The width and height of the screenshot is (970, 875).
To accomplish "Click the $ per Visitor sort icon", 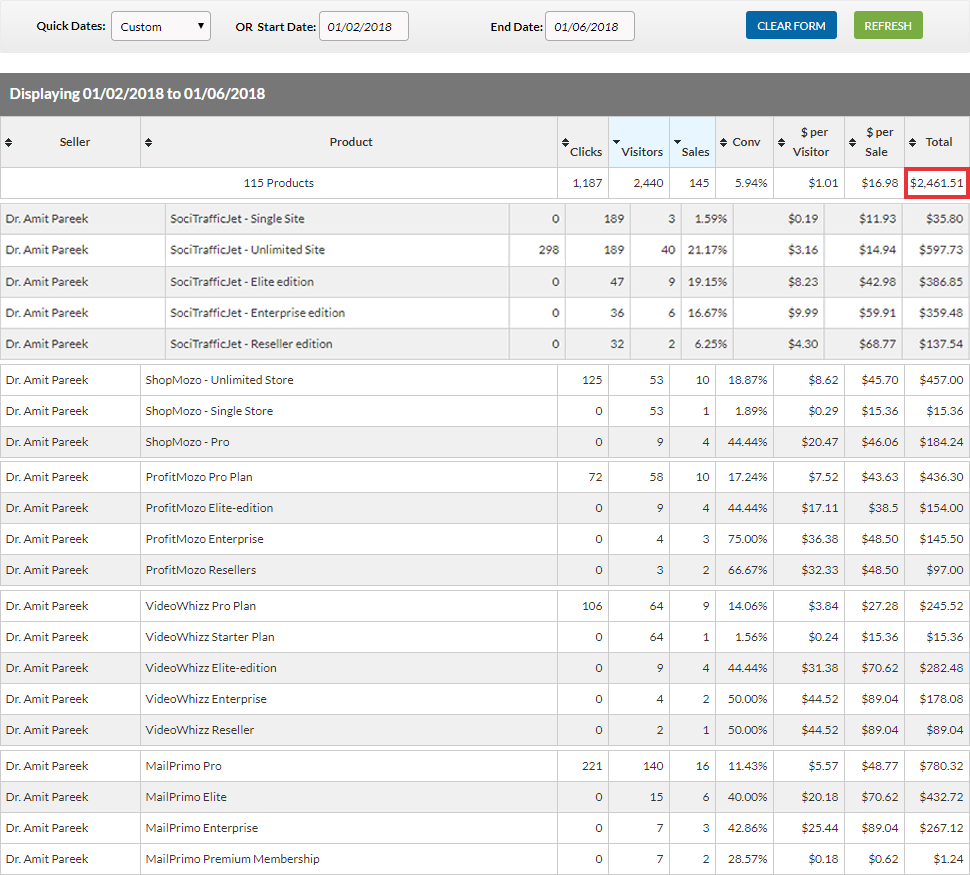I will (783, 142).
